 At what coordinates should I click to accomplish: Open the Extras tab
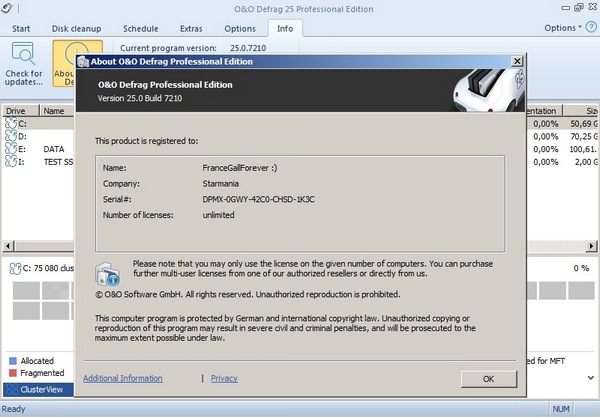[x=191, y=29]
